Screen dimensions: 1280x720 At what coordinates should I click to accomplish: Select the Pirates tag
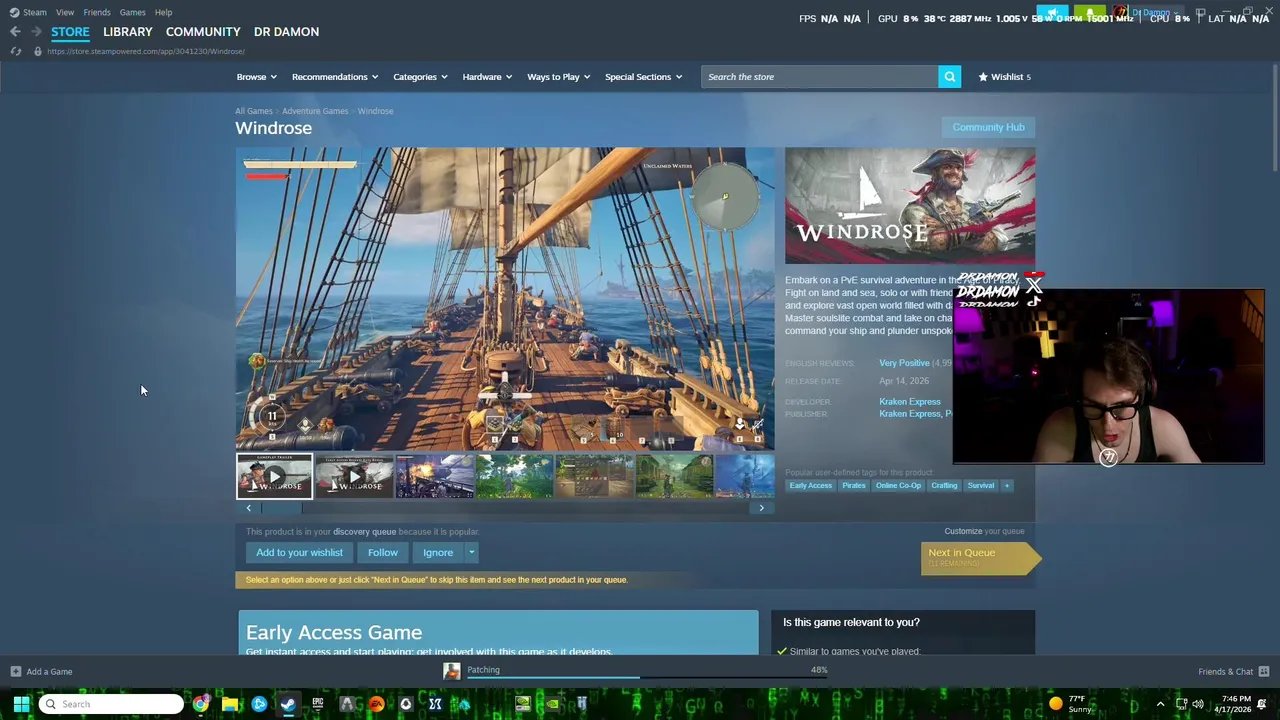[x=853, y=486]
